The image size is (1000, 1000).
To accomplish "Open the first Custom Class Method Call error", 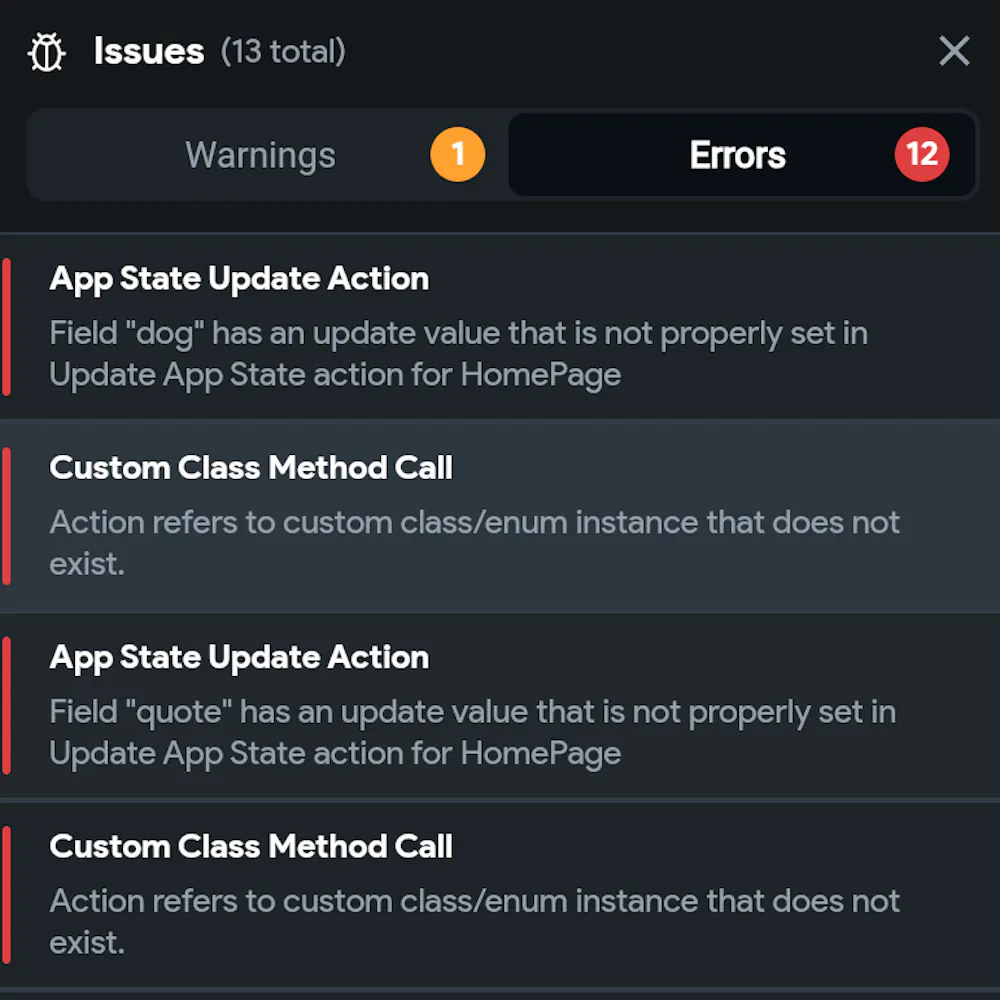I will point(251,467).
